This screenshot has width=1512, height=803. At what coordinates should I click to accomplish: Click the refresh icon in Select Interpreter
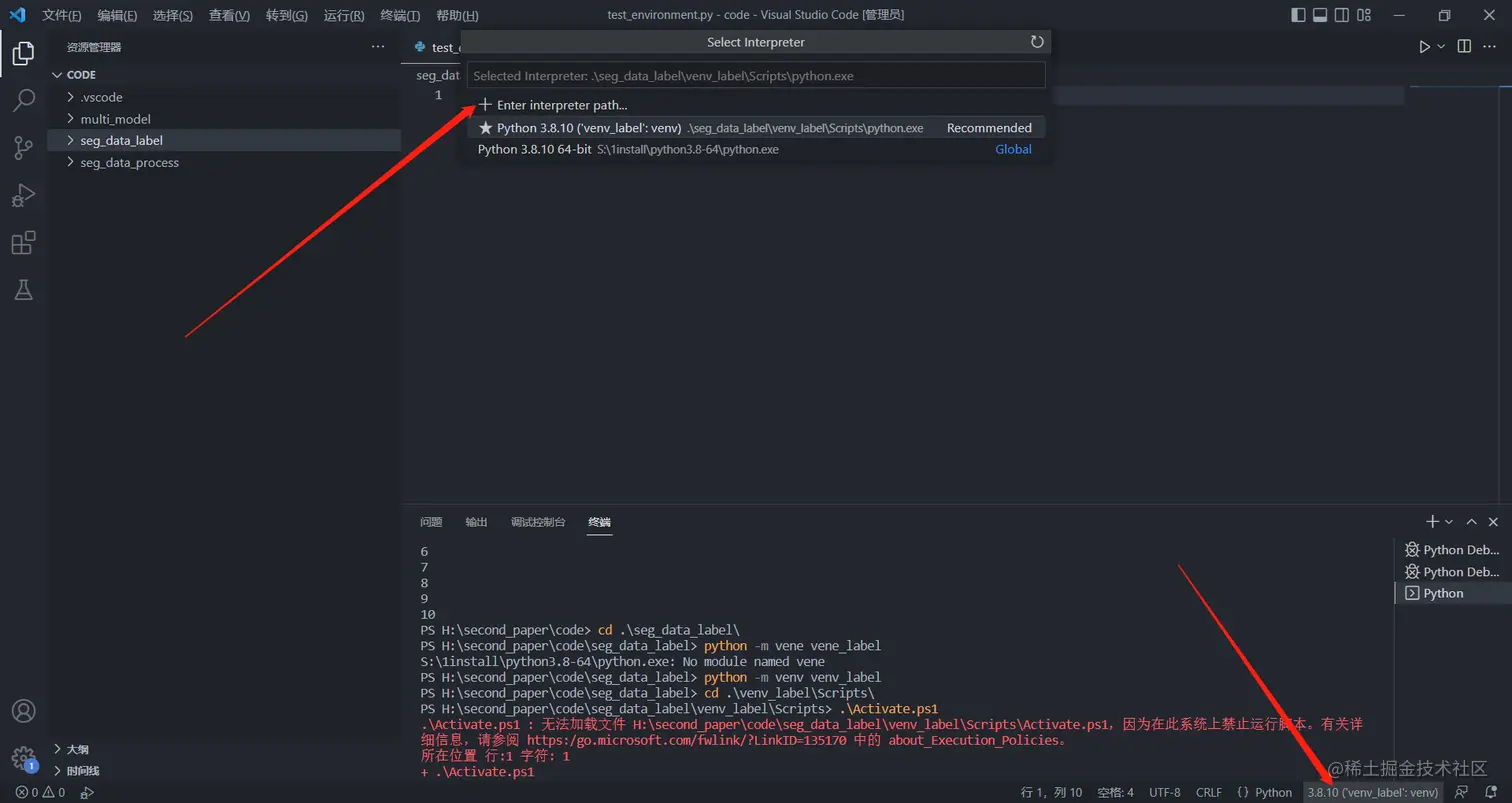point(1037,42)
